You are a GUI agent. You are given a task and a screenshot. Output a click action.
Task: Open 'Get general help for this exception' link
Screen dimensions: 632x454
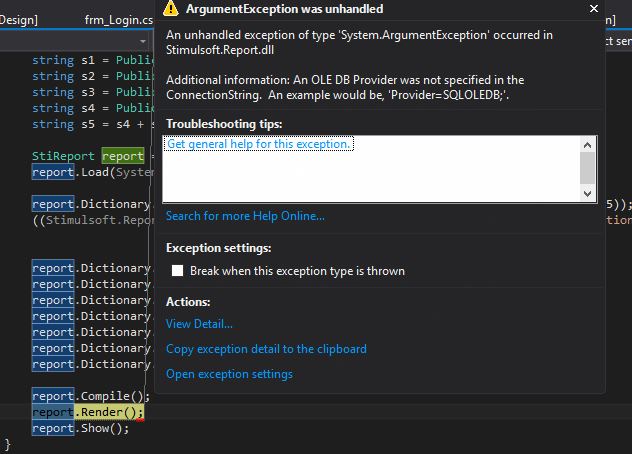click(x=258, y=144)
